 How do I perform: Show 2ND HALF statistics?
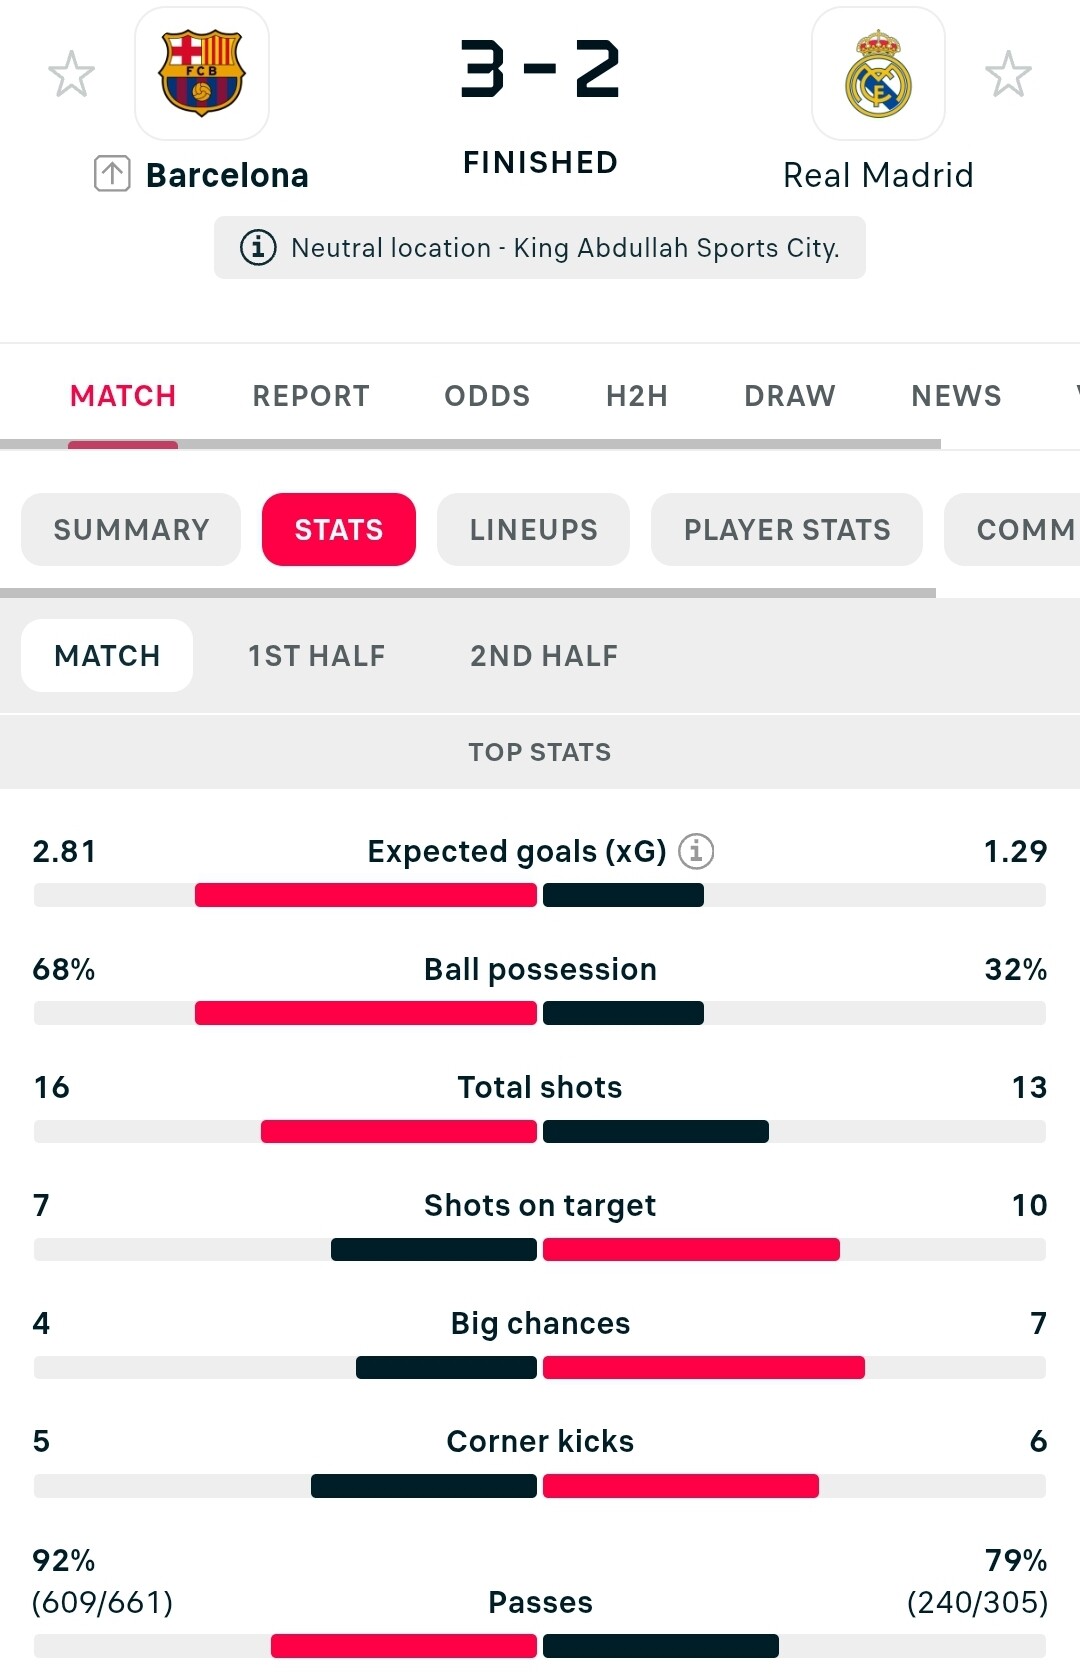pyautogui.click(x=543, y=656)
